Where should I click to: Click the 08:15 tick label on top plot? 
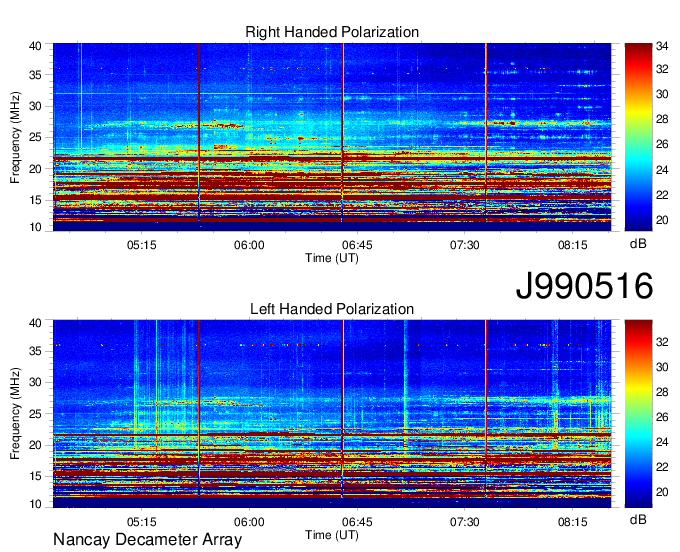point(572,245)
